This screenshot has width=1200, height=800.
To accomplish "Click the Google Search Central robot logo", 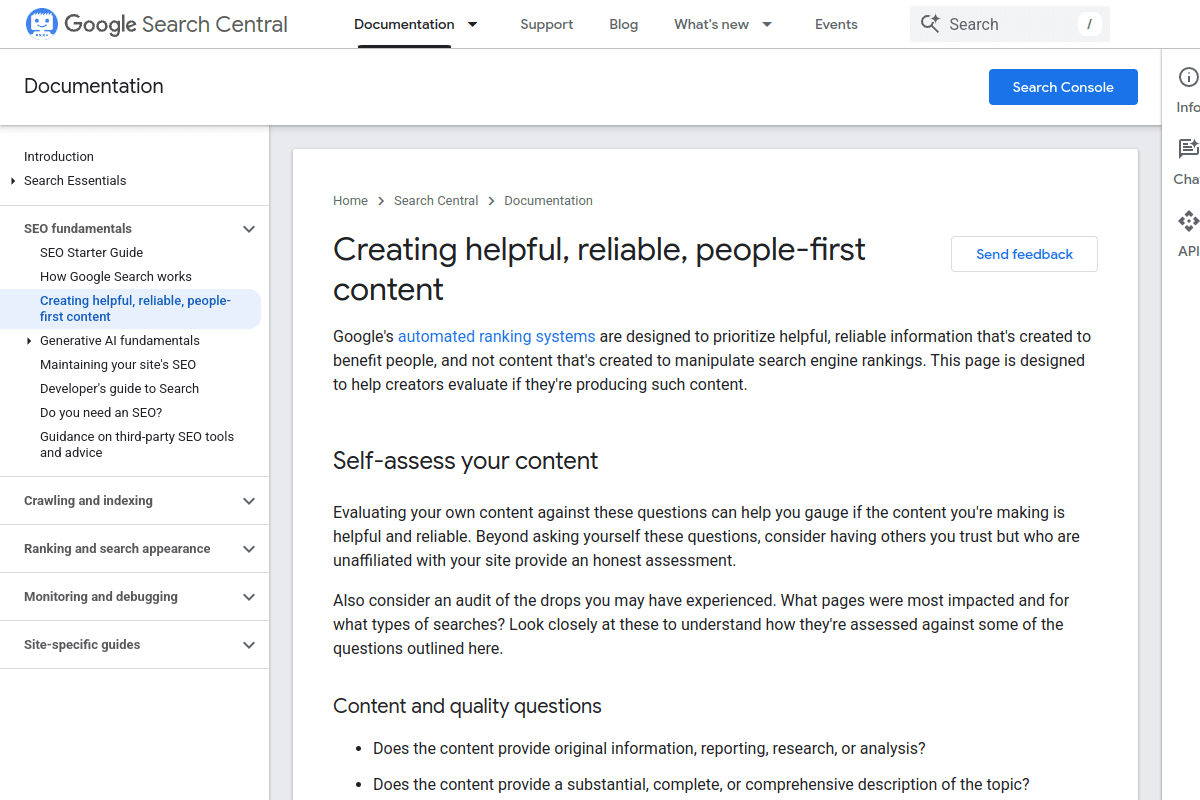I will click(42, 24).
